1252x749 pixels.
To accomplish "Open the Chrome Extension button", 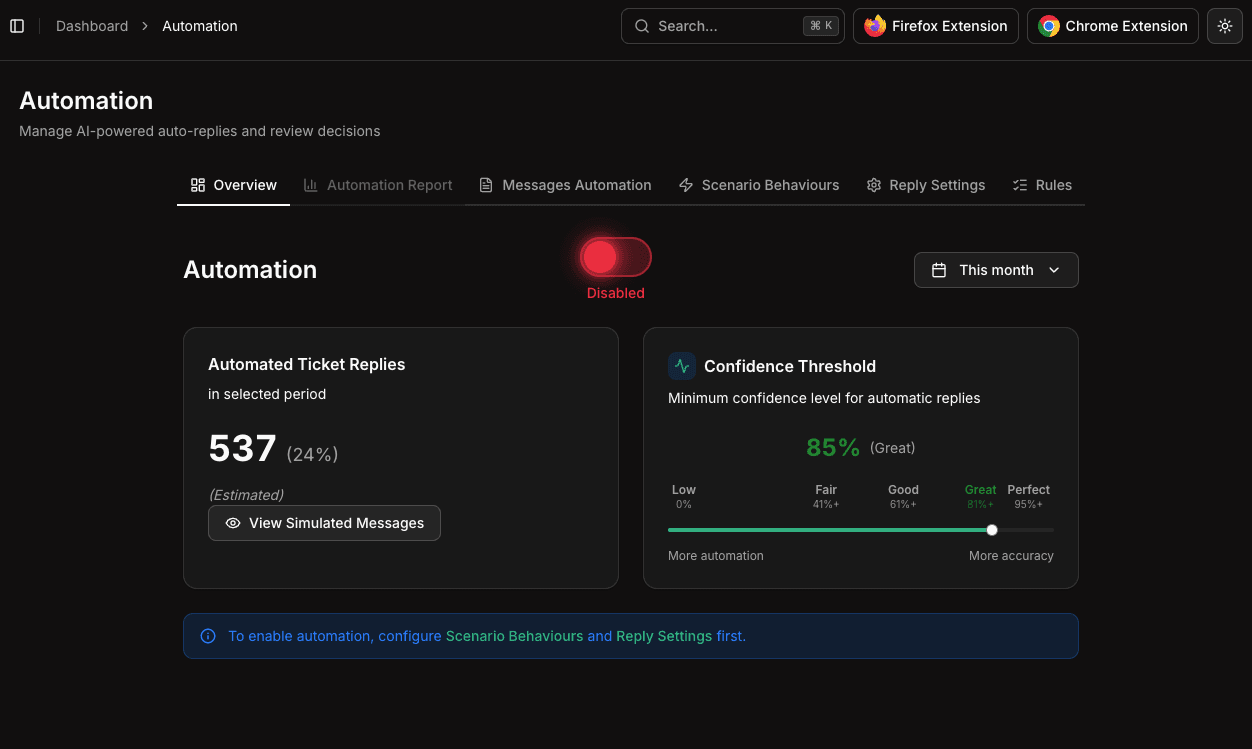I will pos(1113,26).
